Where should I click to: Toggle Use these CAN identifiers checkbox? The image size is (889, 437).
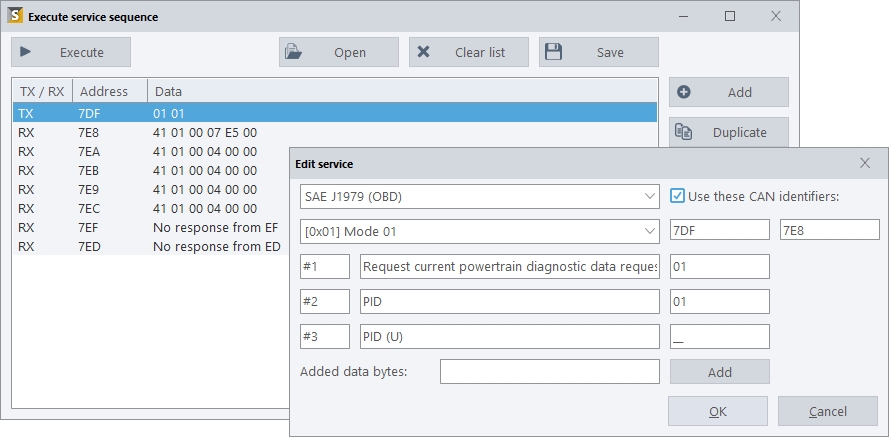[x=678, y=196]
